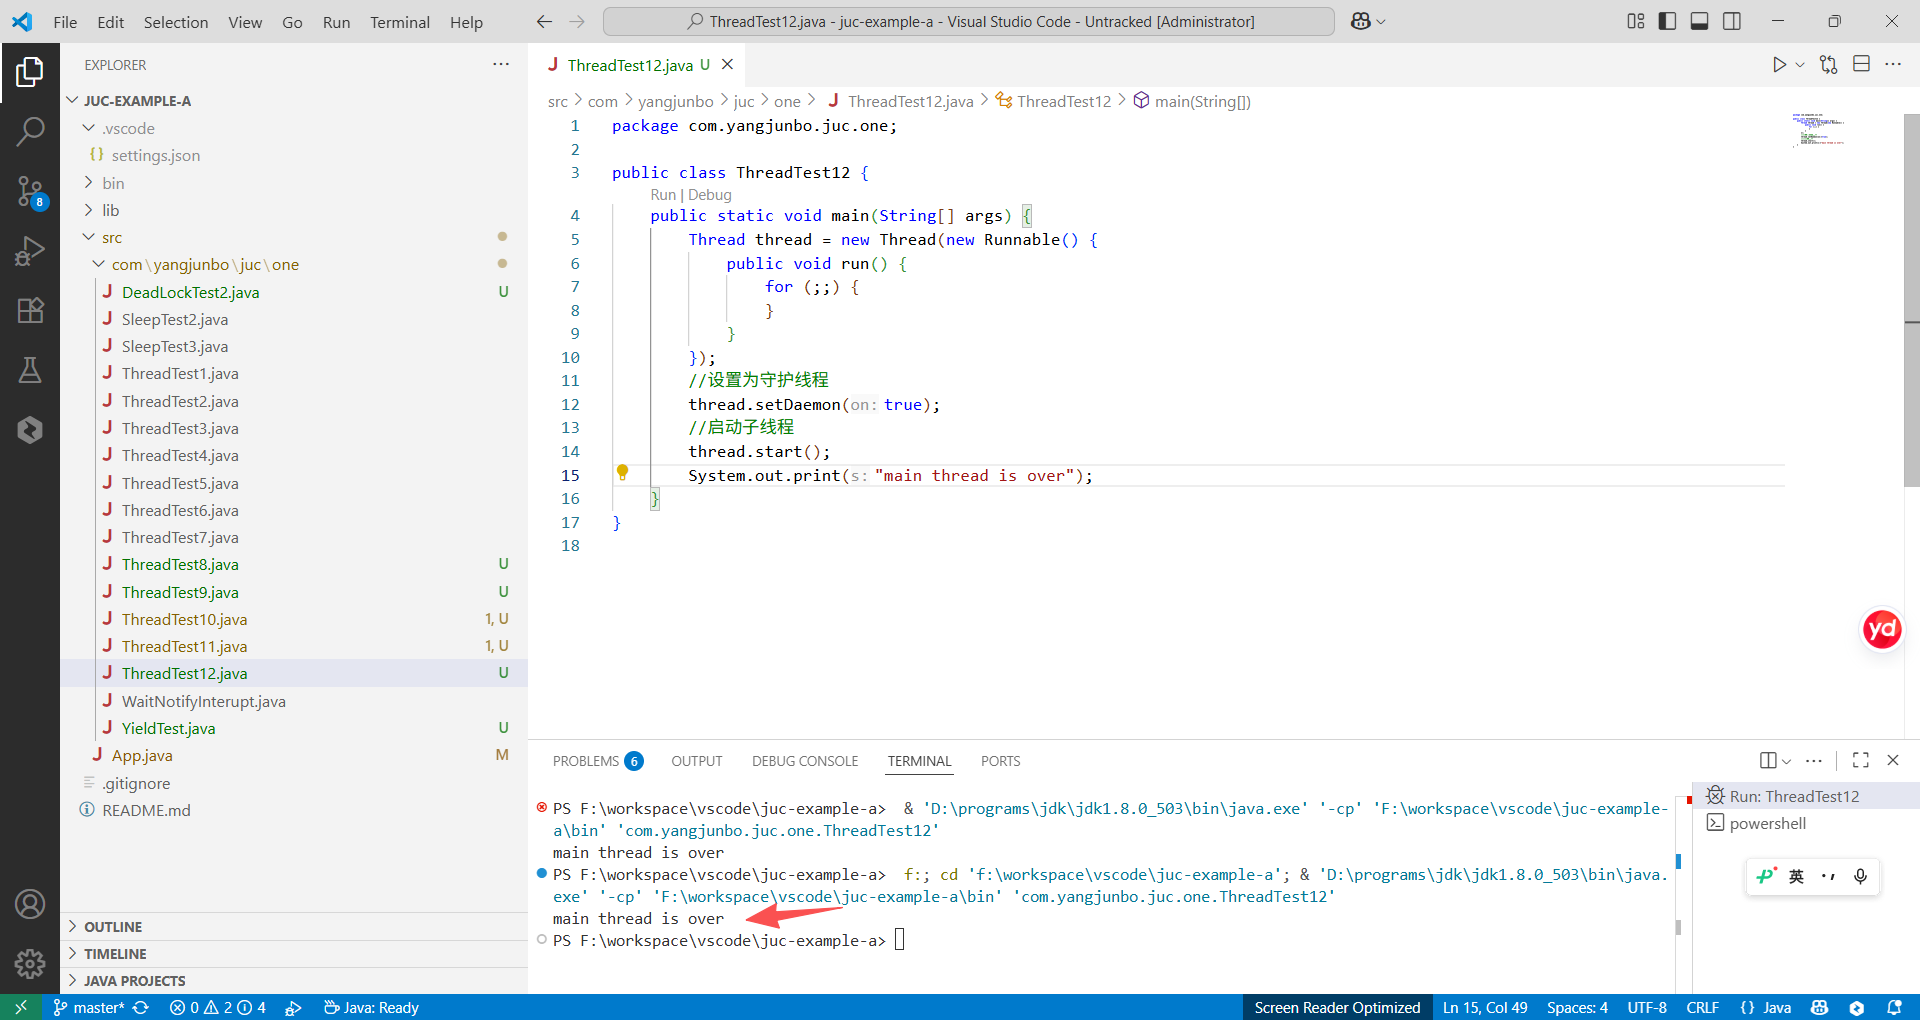Open the run dropdown arrow beside play
The image size is (1920, 1020).
click(1800, 65)
